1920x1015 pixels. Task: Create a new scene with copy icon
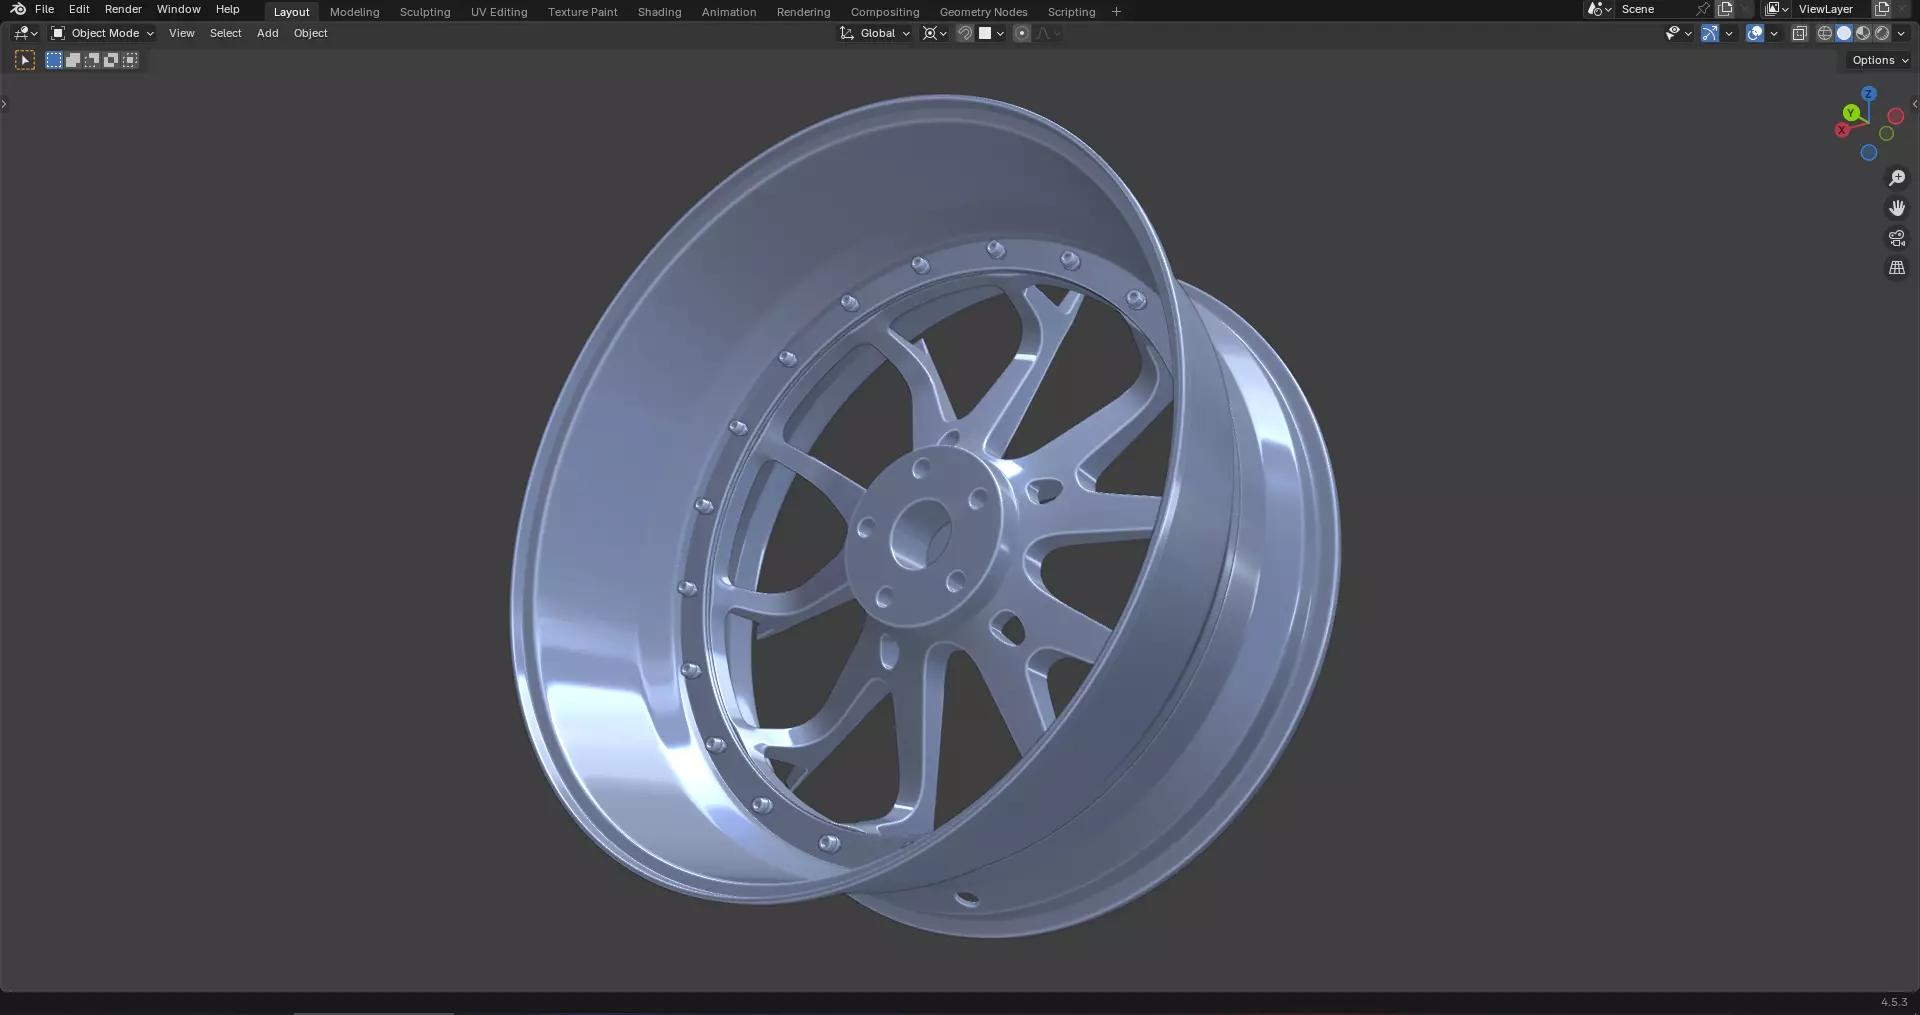coord(1725,9)
